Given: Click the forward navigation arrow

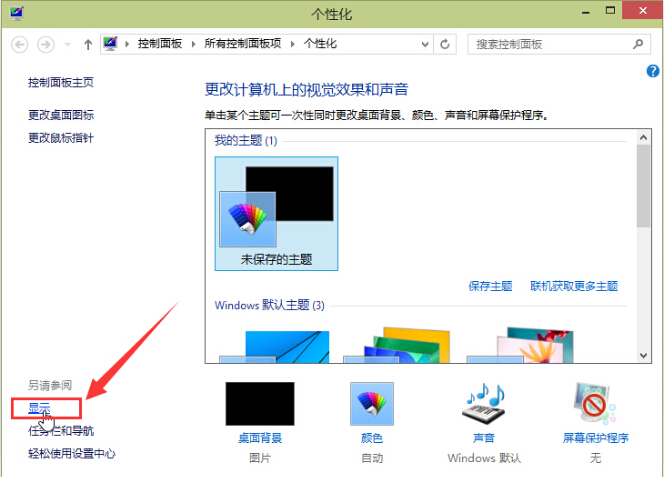Looking at the screenshot, I should click(47, 44).
